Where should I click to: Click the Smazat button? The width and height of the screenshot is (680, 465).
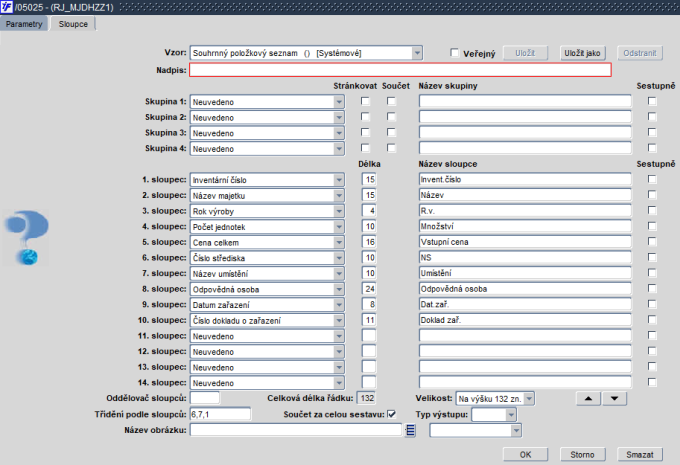tap(640, 454)
